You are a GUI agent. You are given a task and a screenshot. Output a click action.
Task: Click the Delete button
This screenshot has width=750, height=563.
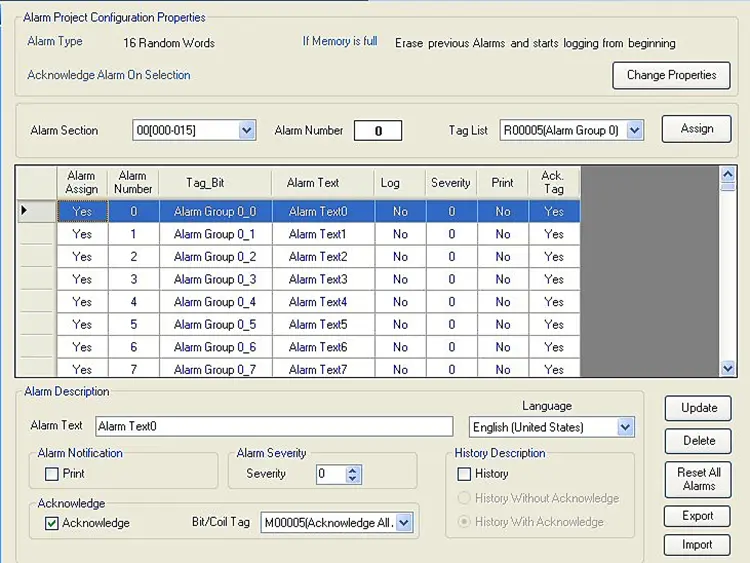point(698,441)
